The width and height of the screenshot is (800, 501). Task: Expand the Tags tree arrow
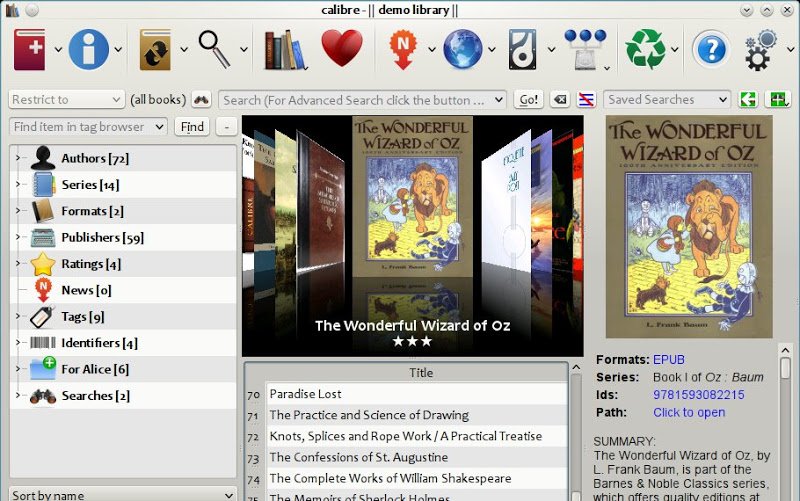pyautogui.click(x=18, y=316)
